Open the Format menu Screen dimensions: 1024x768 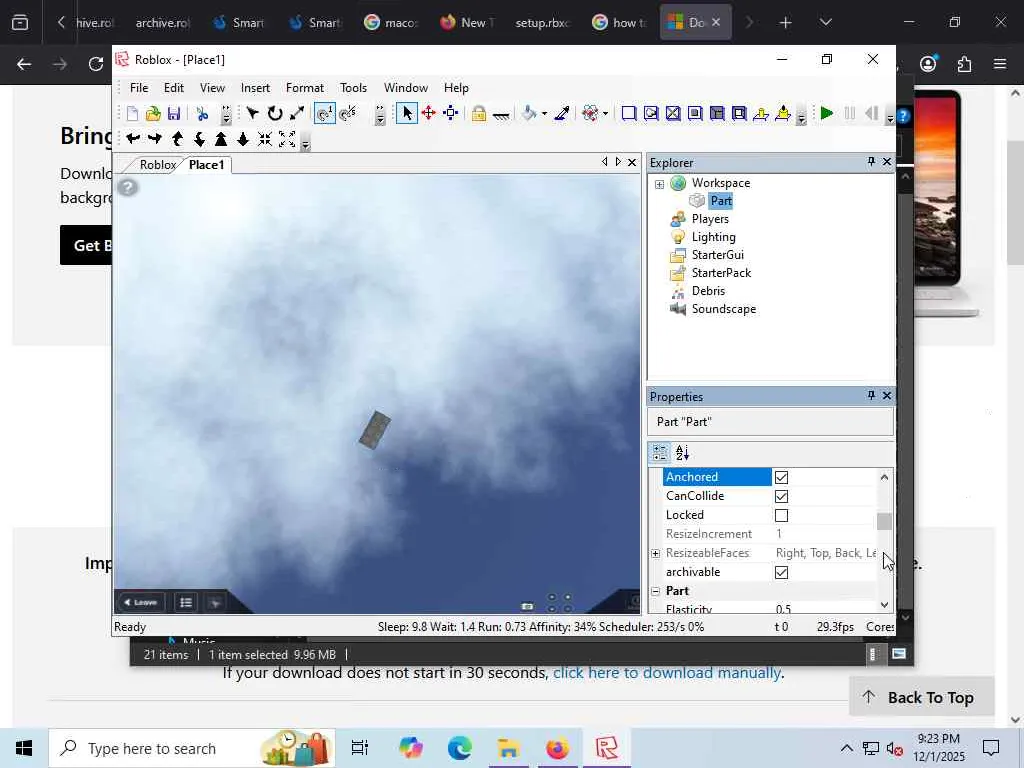[x=305, y=88]
